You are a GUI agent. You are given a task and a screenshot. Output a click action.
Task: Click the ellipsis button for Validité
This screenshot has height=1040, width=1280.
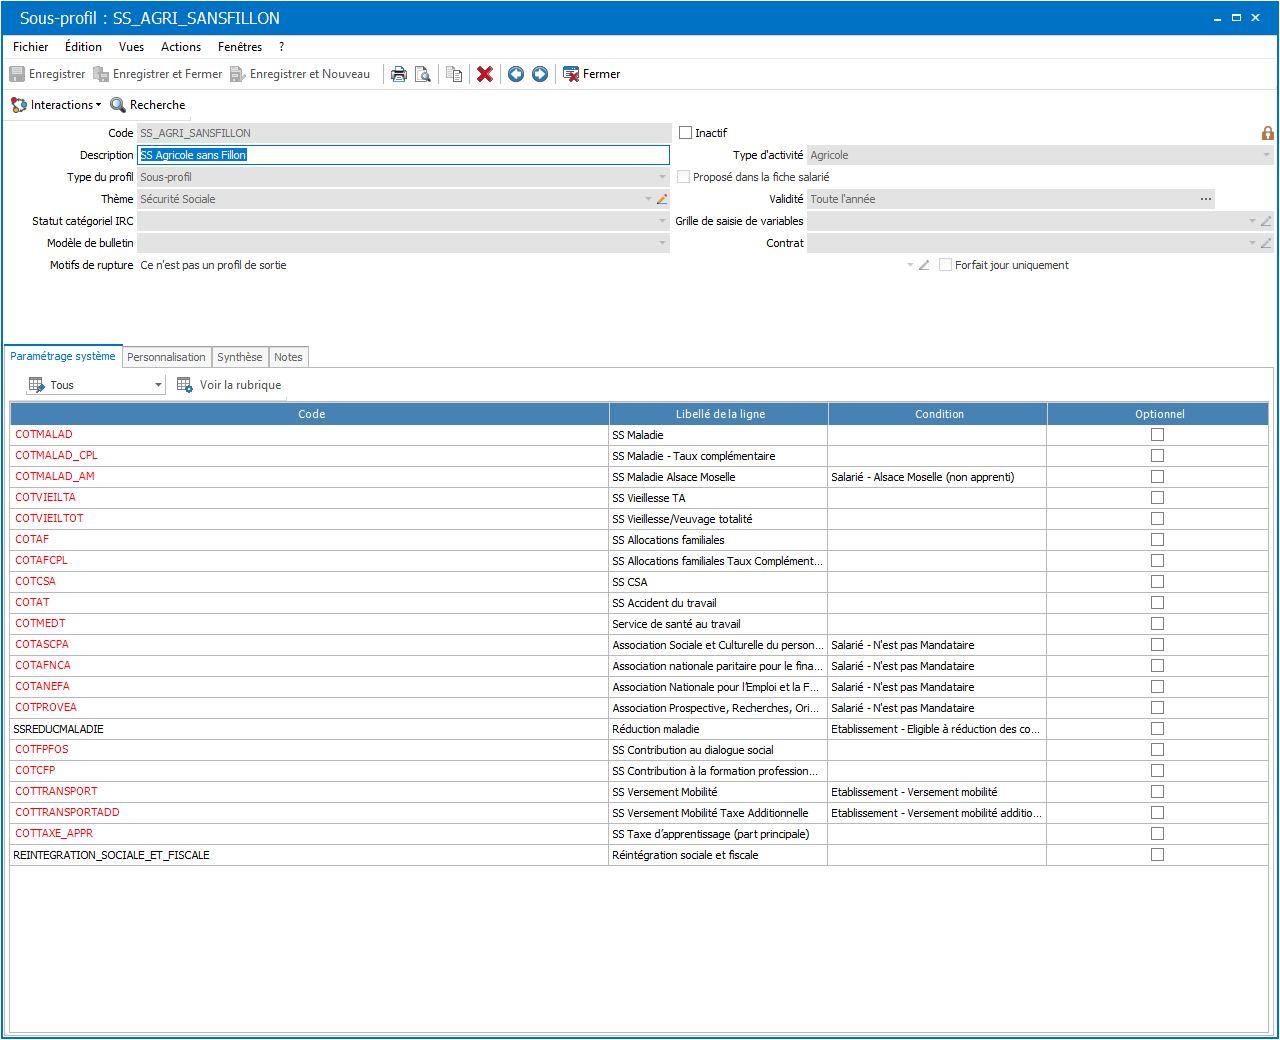click(x=1206, y=199)
